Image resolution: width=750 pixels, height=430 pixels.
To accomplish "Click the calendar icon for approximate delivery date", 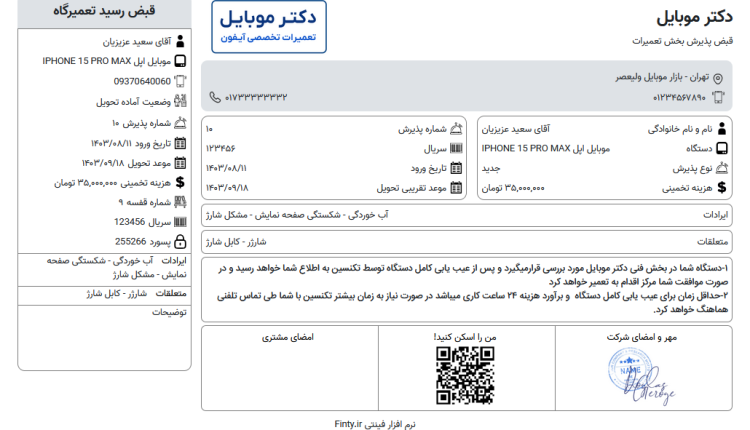I will (x=457, y=188).
